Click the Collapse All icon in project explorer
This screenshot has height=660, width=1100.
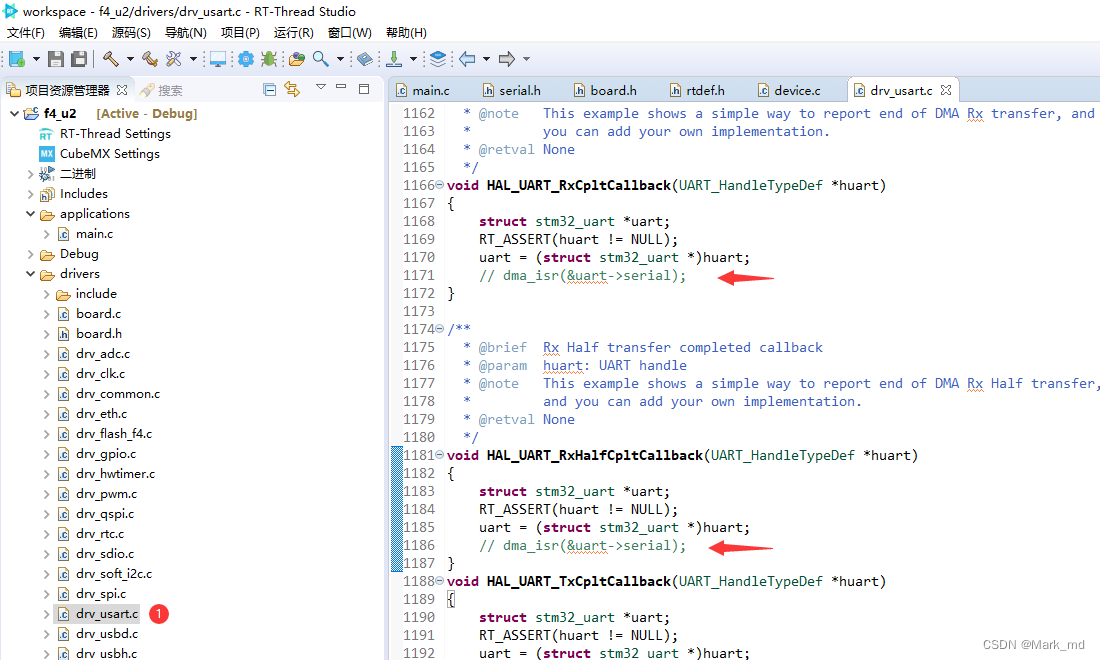click(269, 89)
